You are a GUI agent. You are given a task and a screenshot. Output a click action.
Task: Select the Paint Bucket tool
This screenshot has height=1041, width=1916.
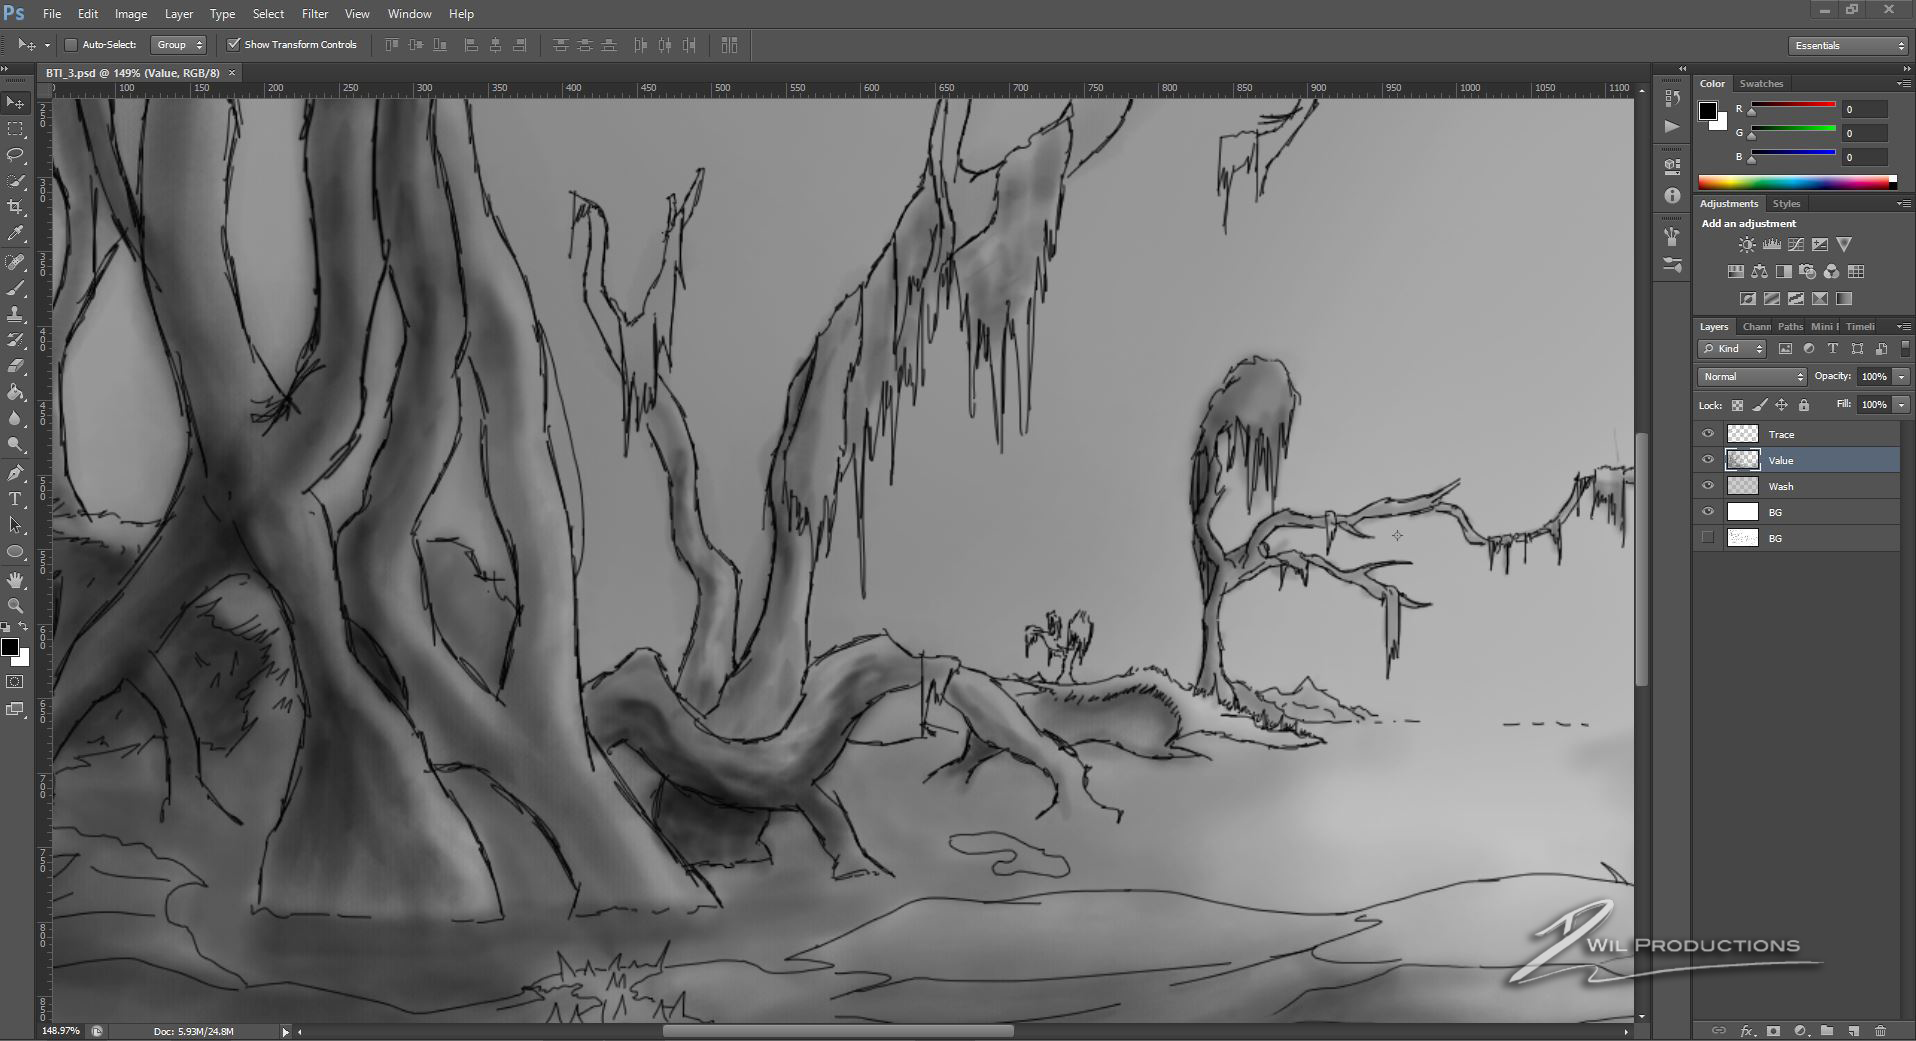[16, 392]
